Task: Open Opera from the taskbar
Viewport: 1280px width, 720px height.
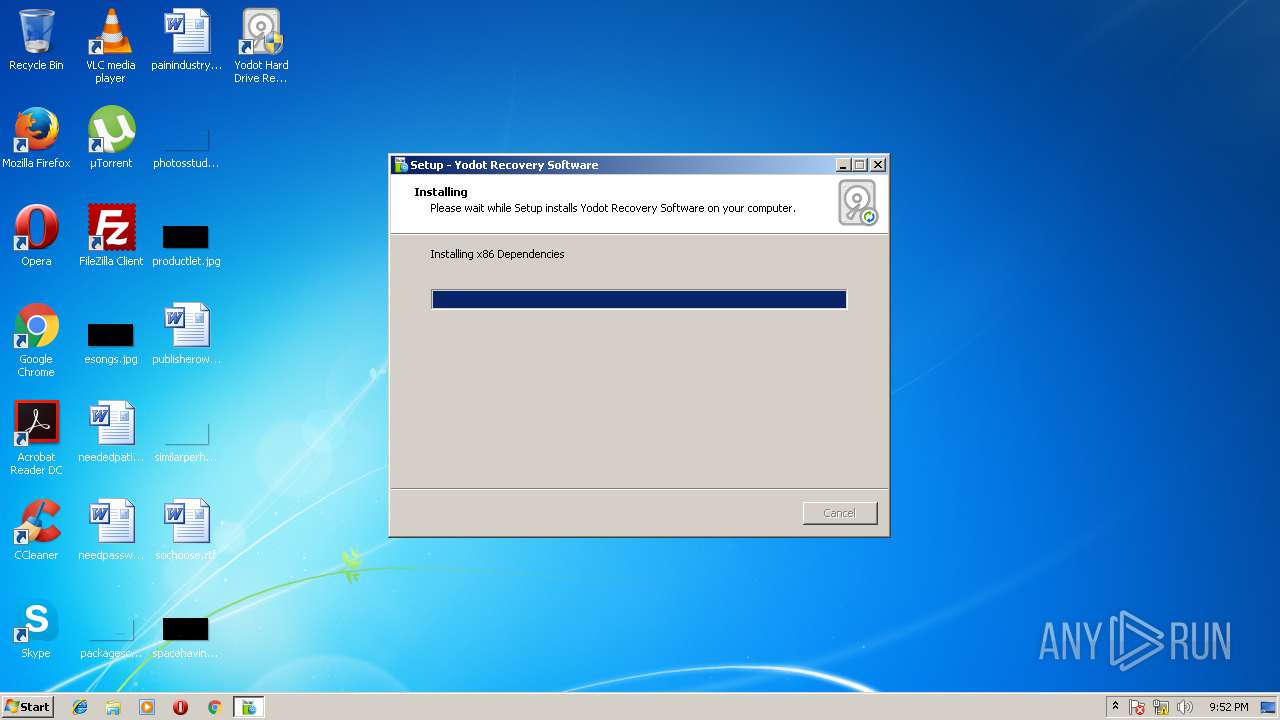Action: coord(180,707)
